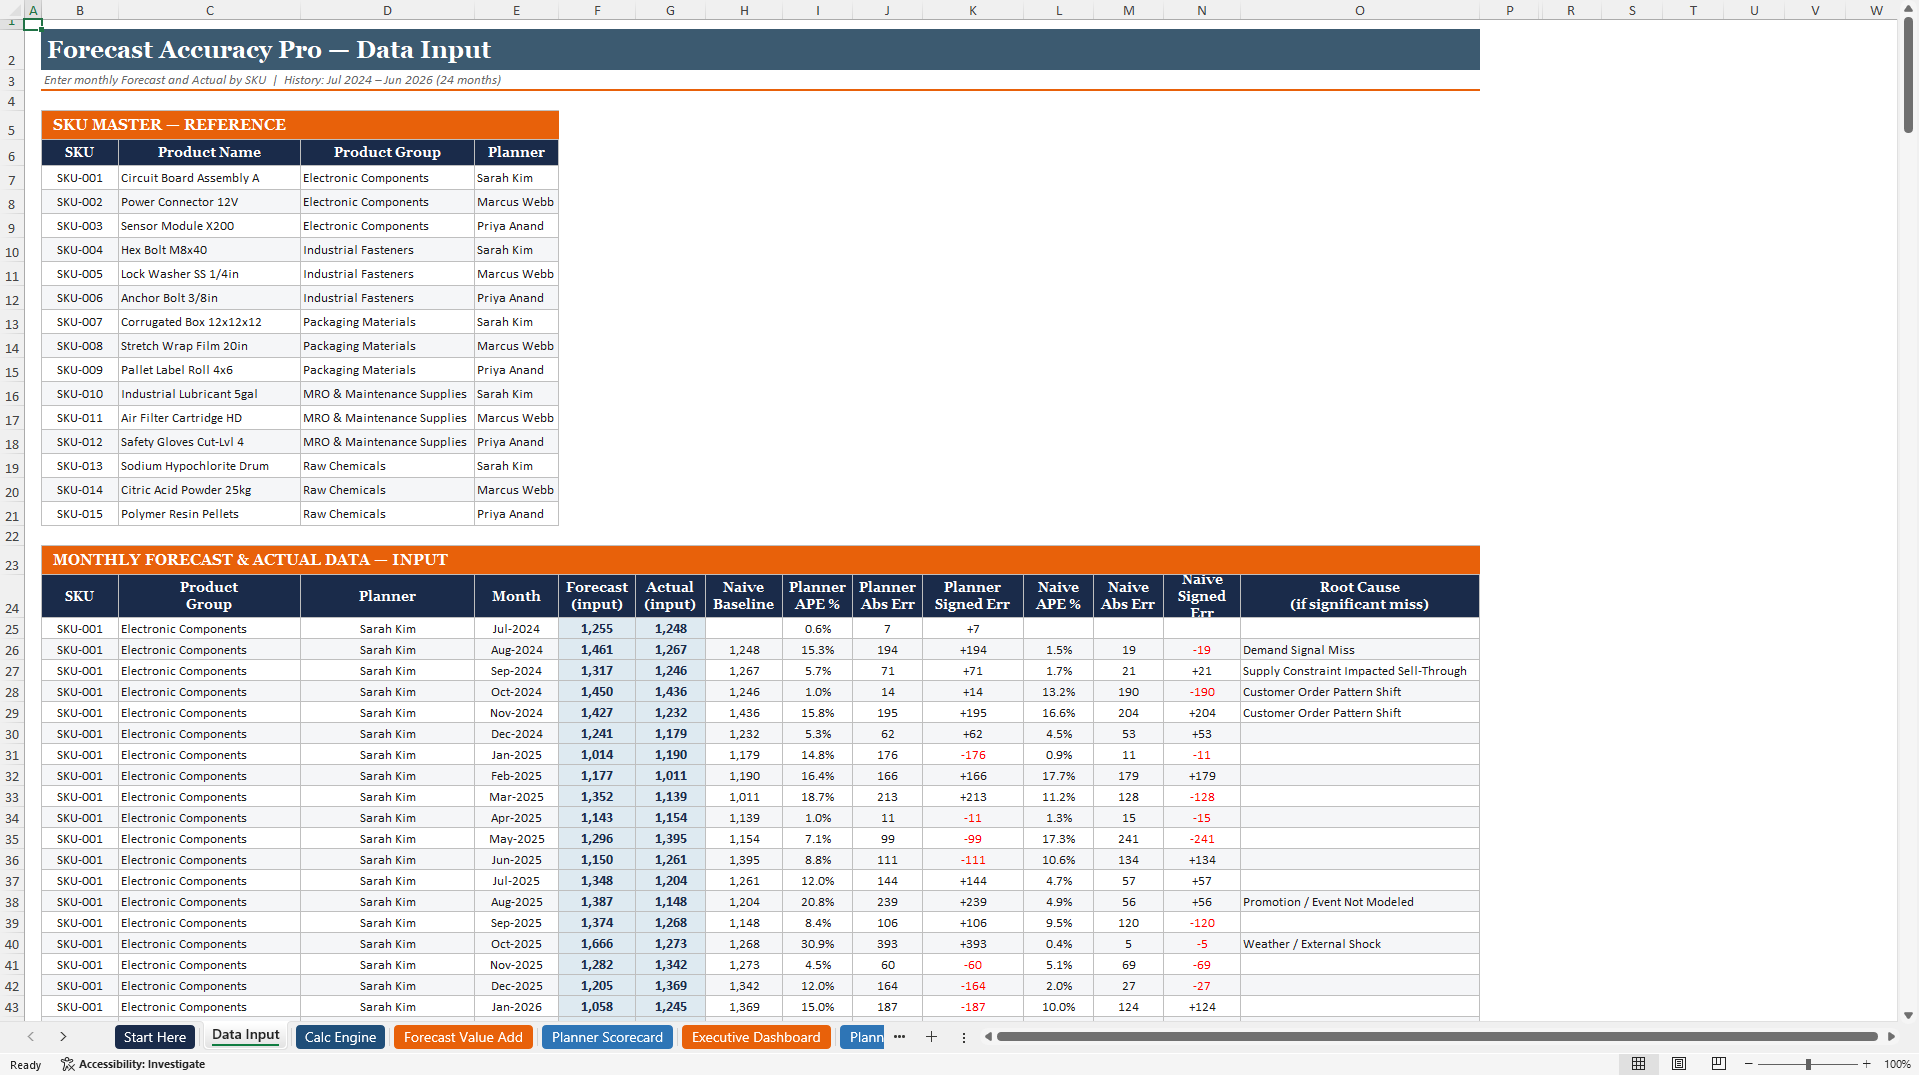This screenshot has height=1075, width=1919.
Task: Switch to Normal view icon
Action: (x=1638, y=1064)
